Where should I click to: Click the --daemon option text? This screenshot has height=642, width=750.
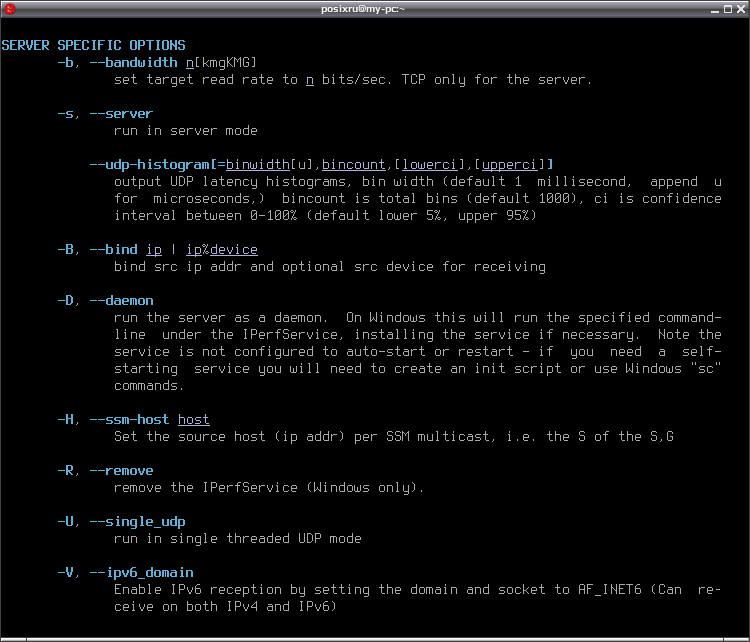[121, 301]
